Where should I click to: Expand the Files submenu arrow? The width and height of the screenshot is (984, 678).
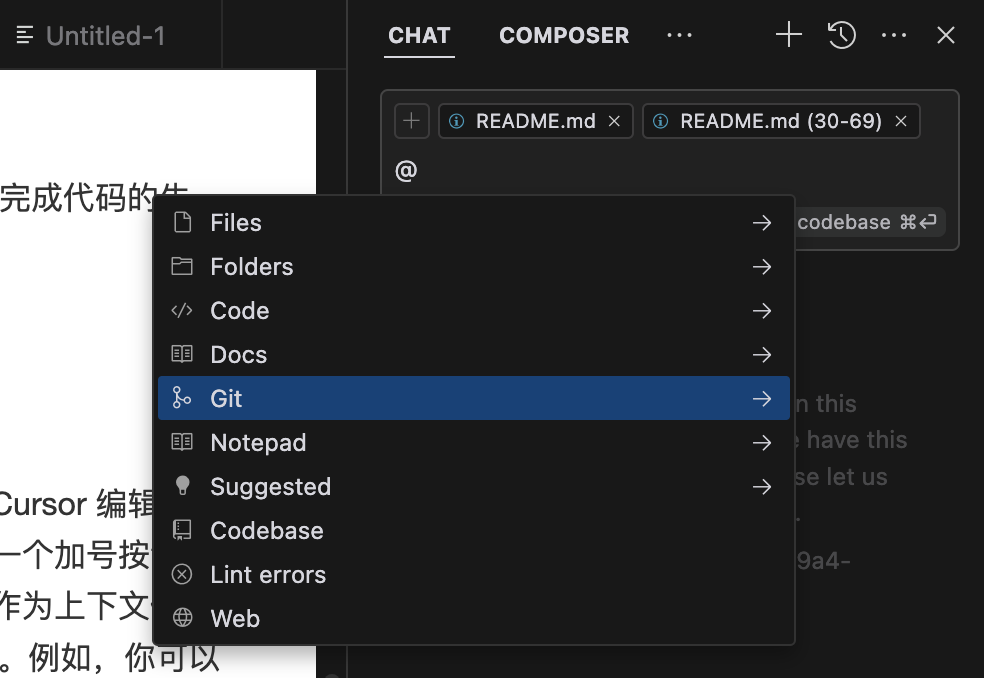pyautogui.click(x=762, y=223)
